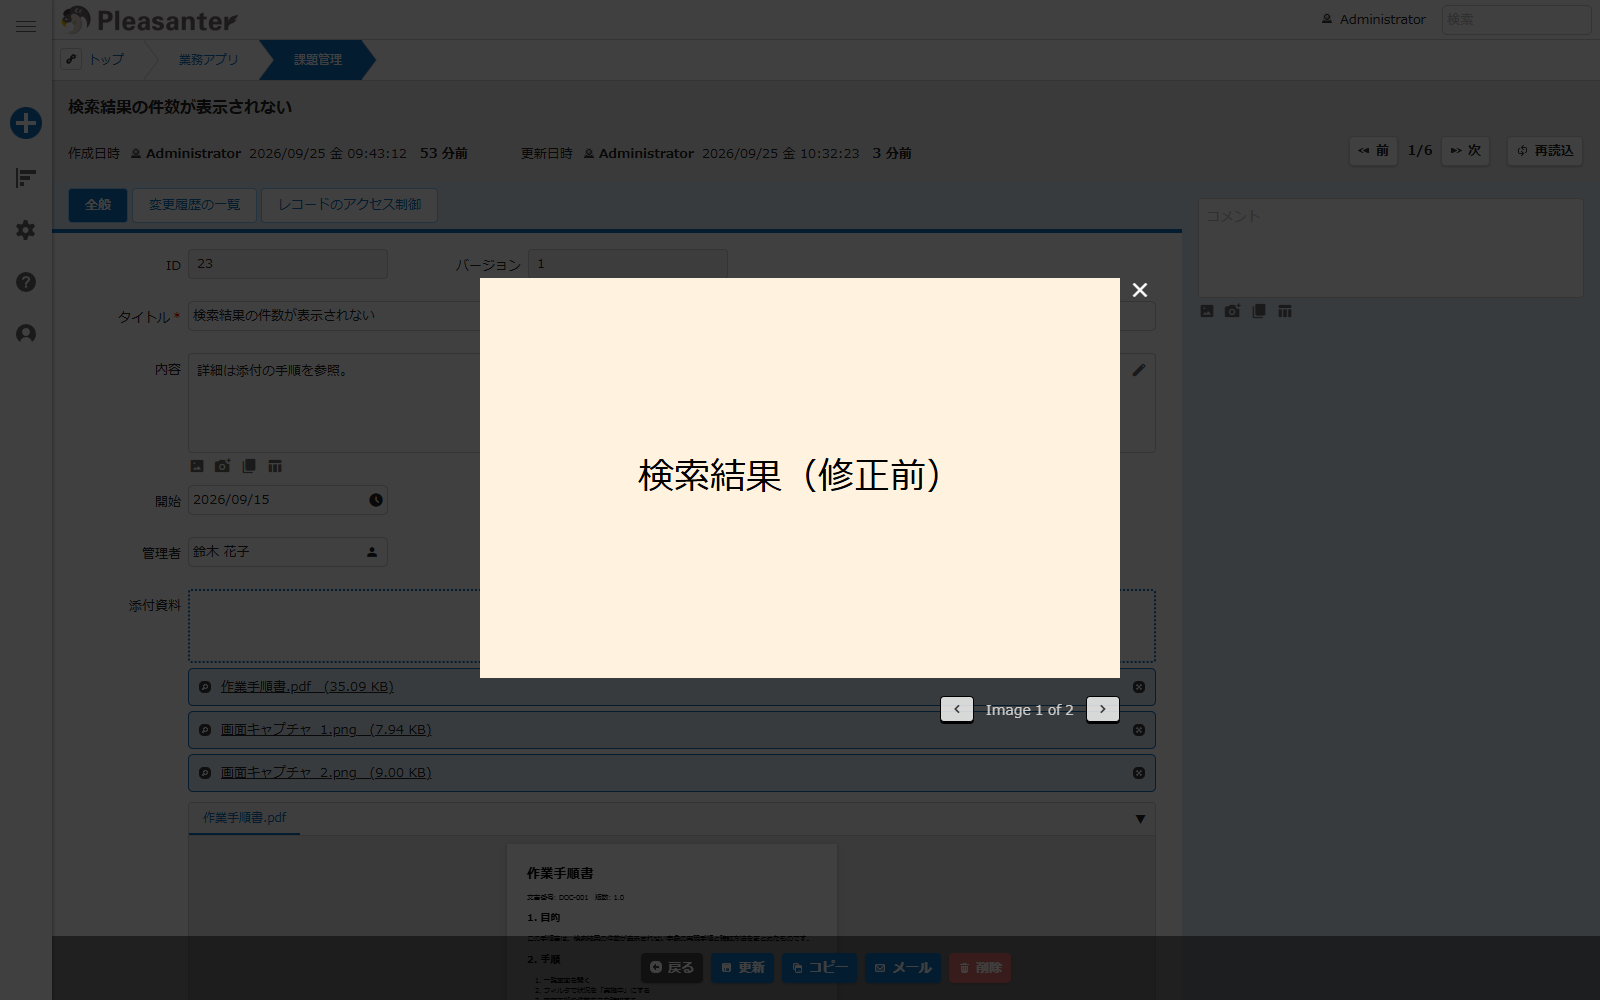Go to 課題管理 breadcrumb
This screenshot has height=1000, width=1600.
click(318, 60)
